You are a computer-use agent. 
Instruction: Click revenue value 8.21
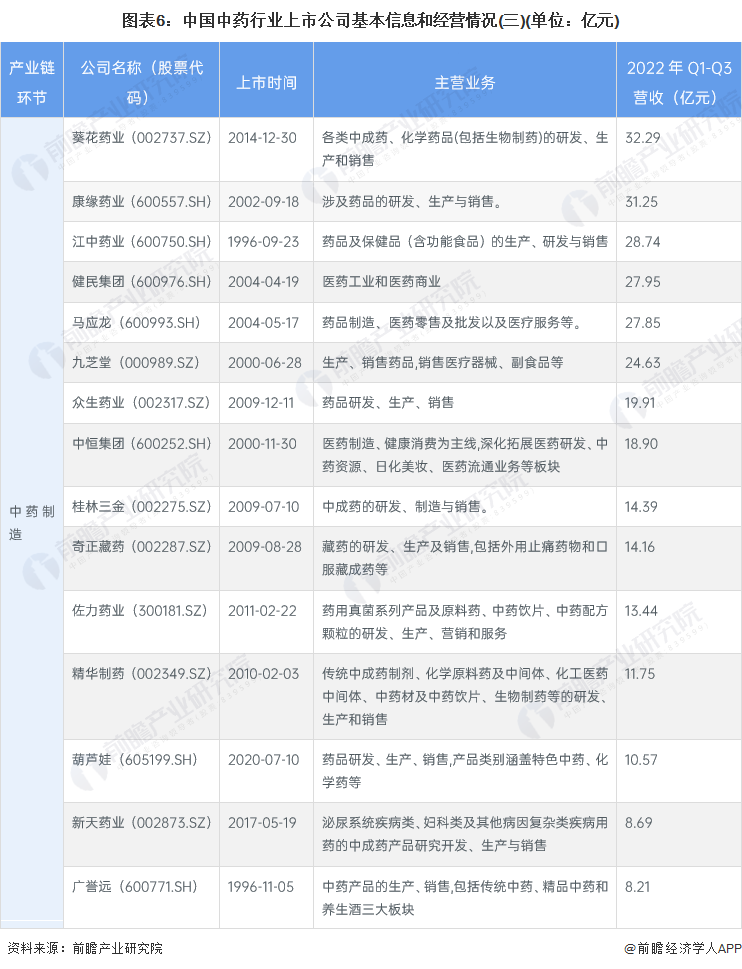coord(637,887)
